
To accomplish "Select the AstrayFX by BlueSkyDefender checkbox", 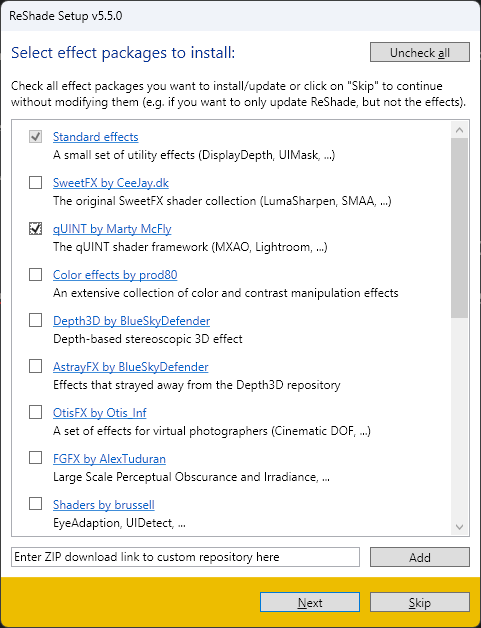I will tap(36, 366).
